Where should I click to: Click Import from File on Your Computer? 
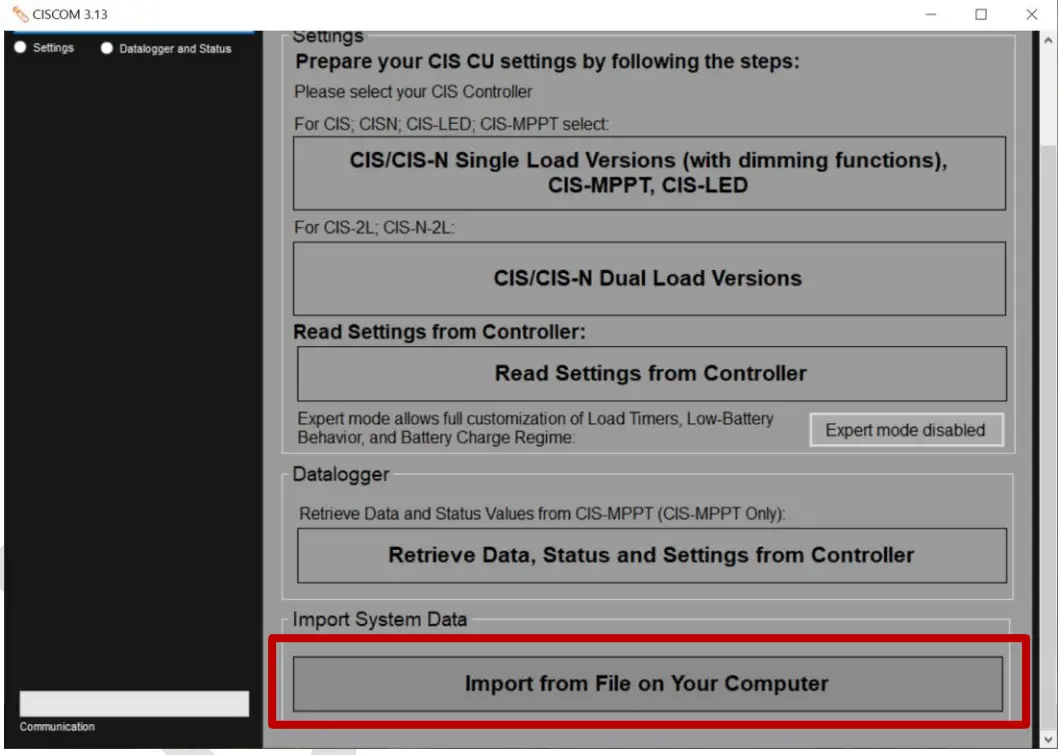[649, 683]
